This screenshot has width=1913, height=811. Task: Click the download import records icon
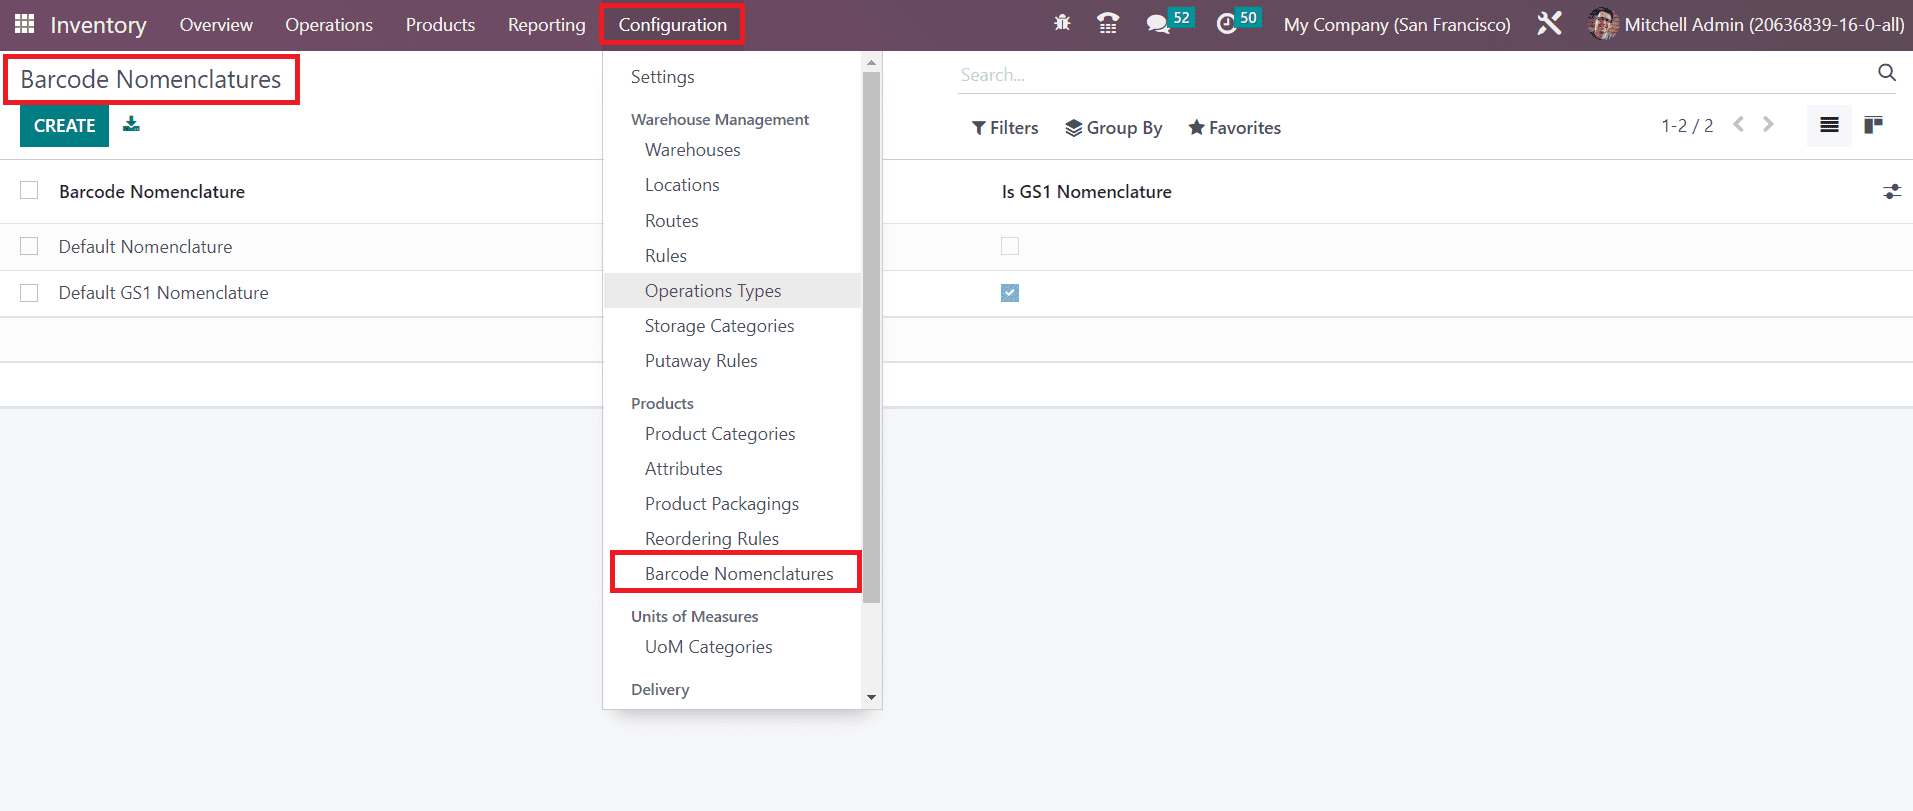click(x=131, y=125)
